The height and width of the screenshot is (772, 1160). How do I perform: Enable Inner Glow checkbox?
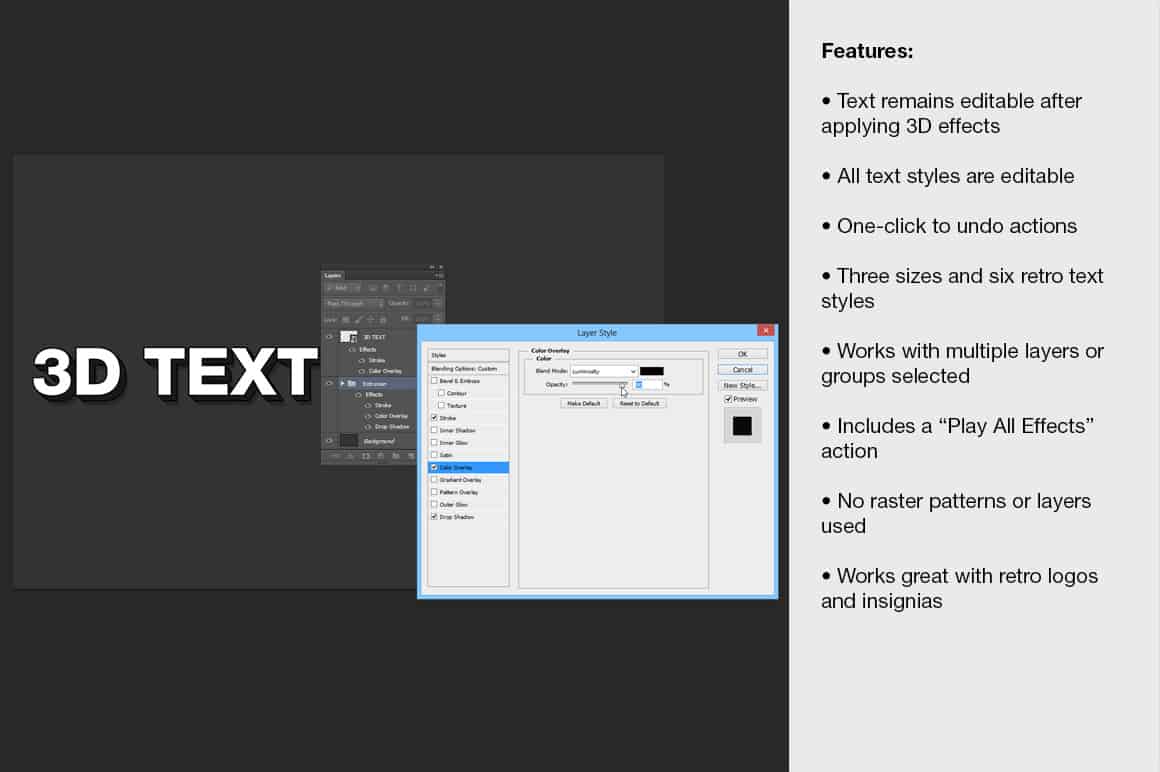click(434, 443)
